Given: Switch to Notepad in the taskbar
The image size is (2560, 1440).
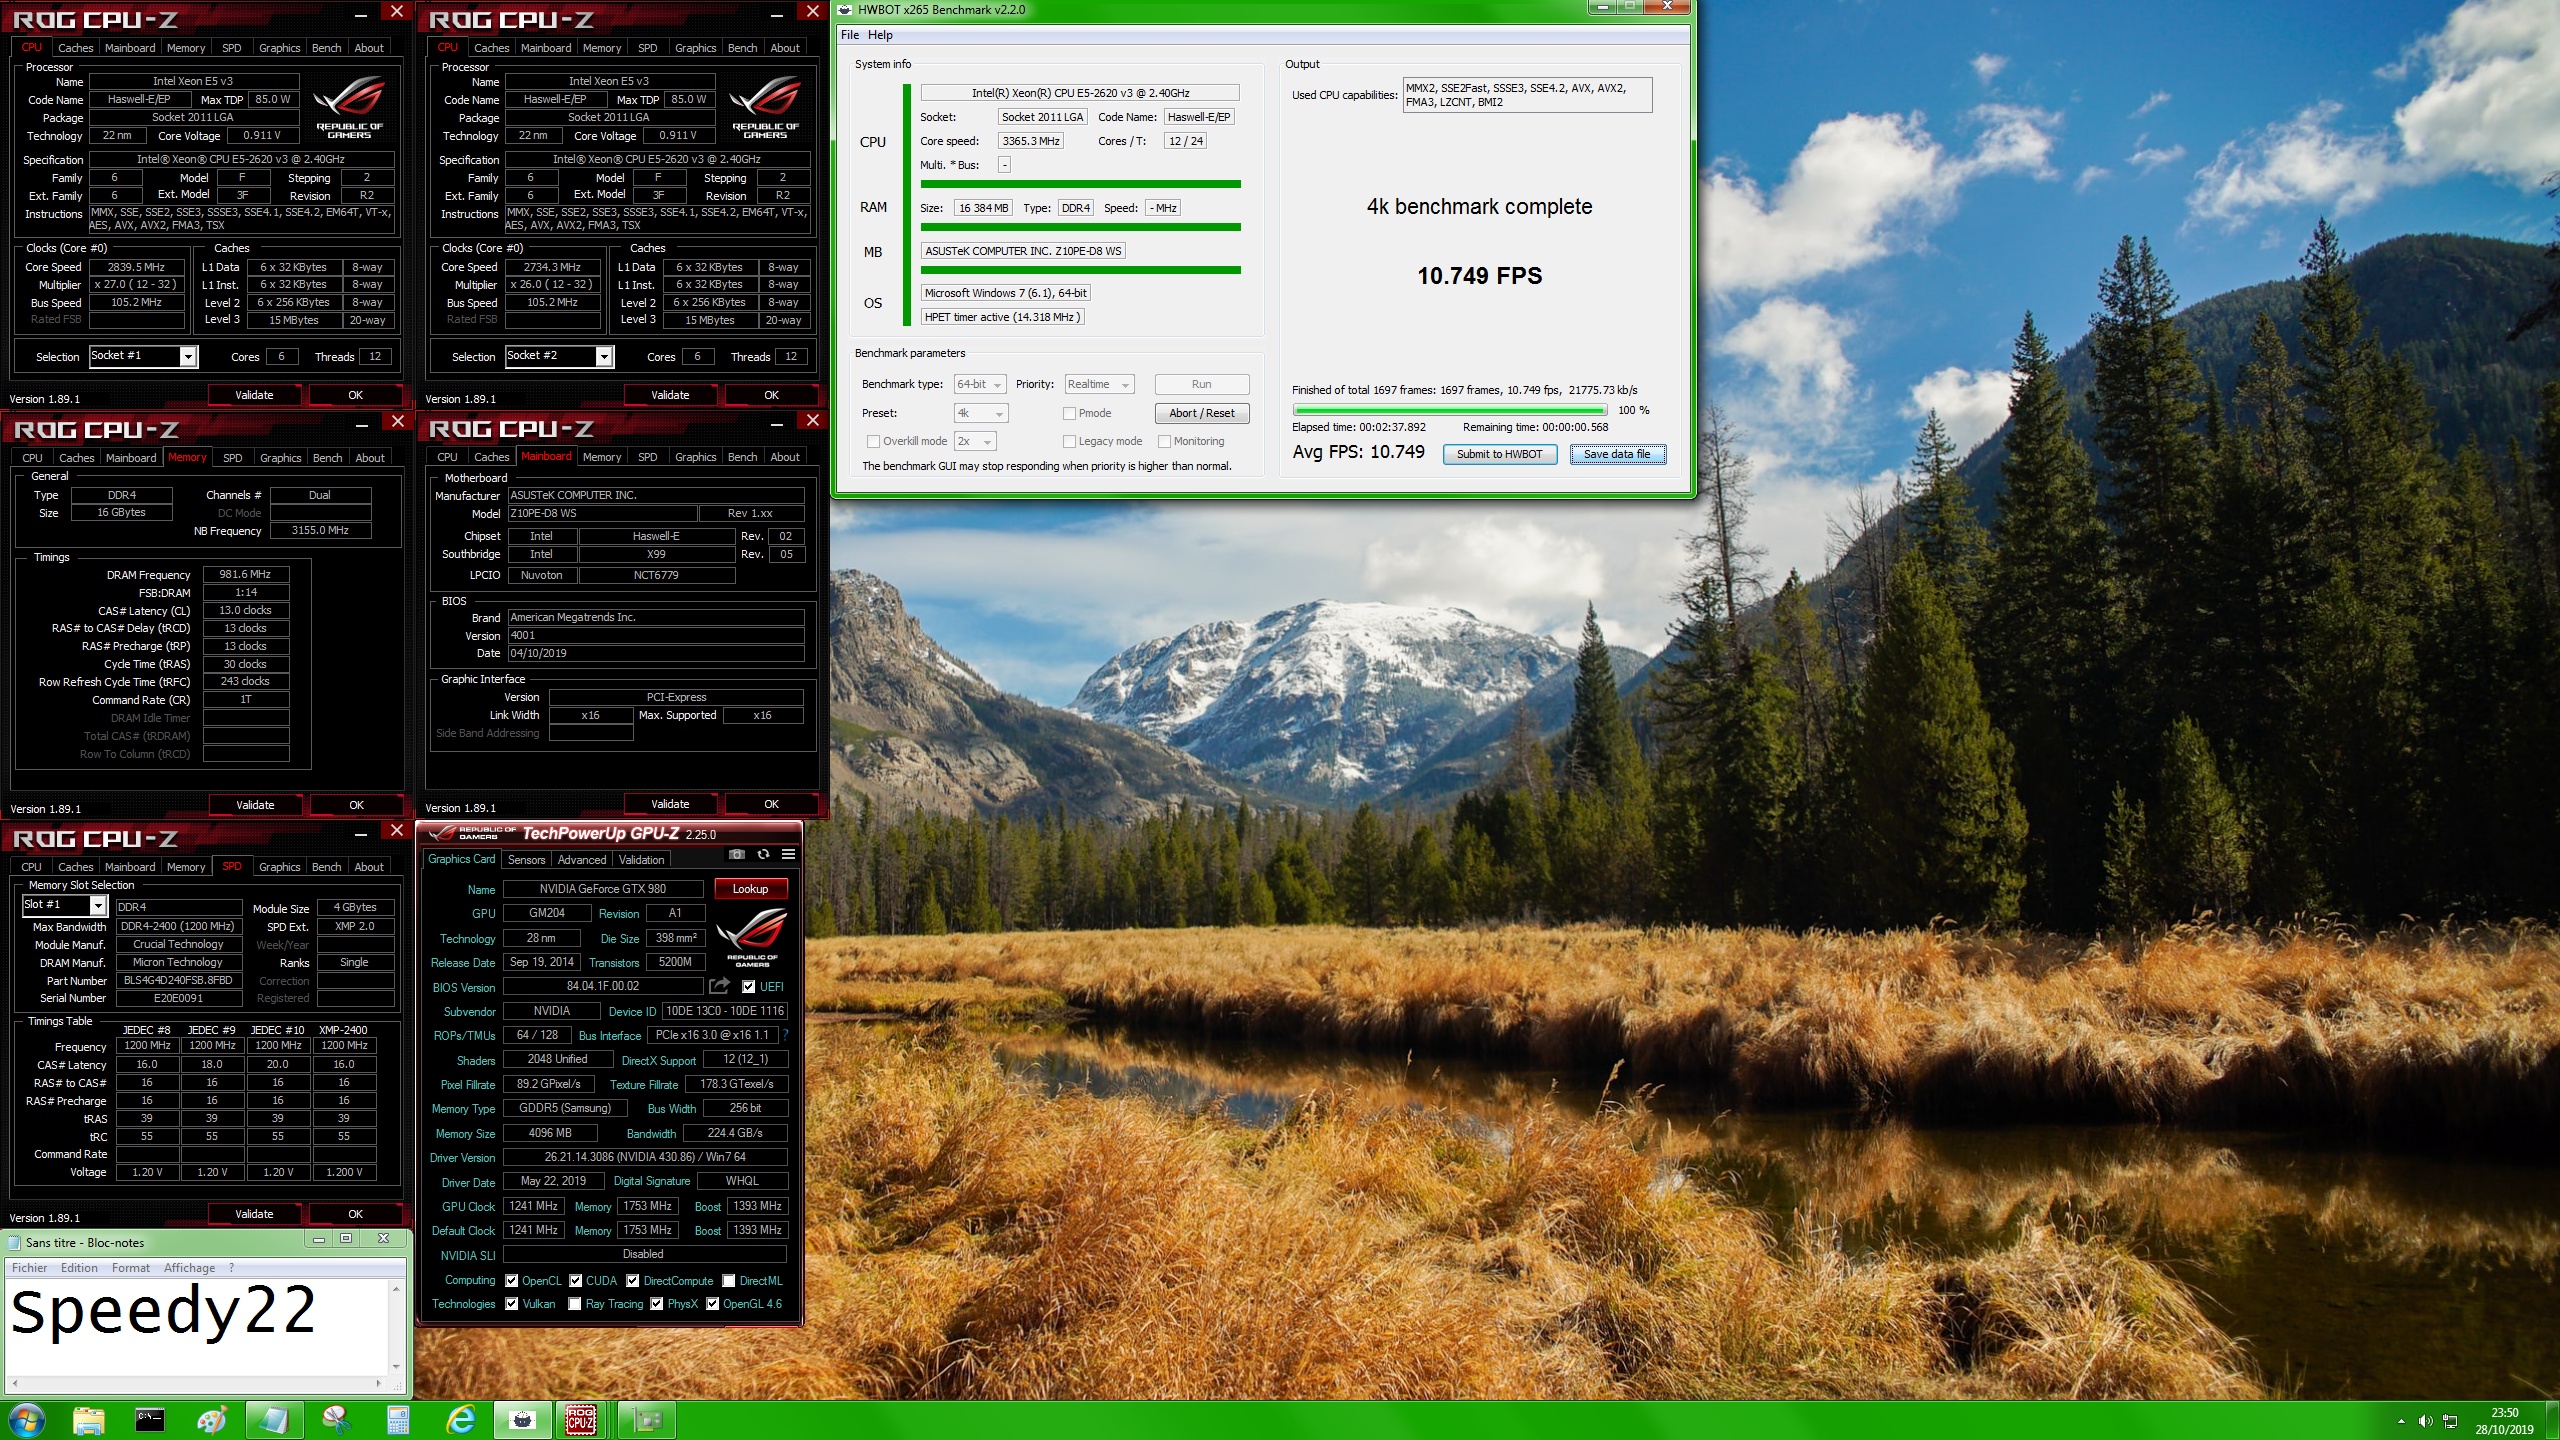Looking at the screenshot, I should pyautogui.click(x=273, y=1419).
